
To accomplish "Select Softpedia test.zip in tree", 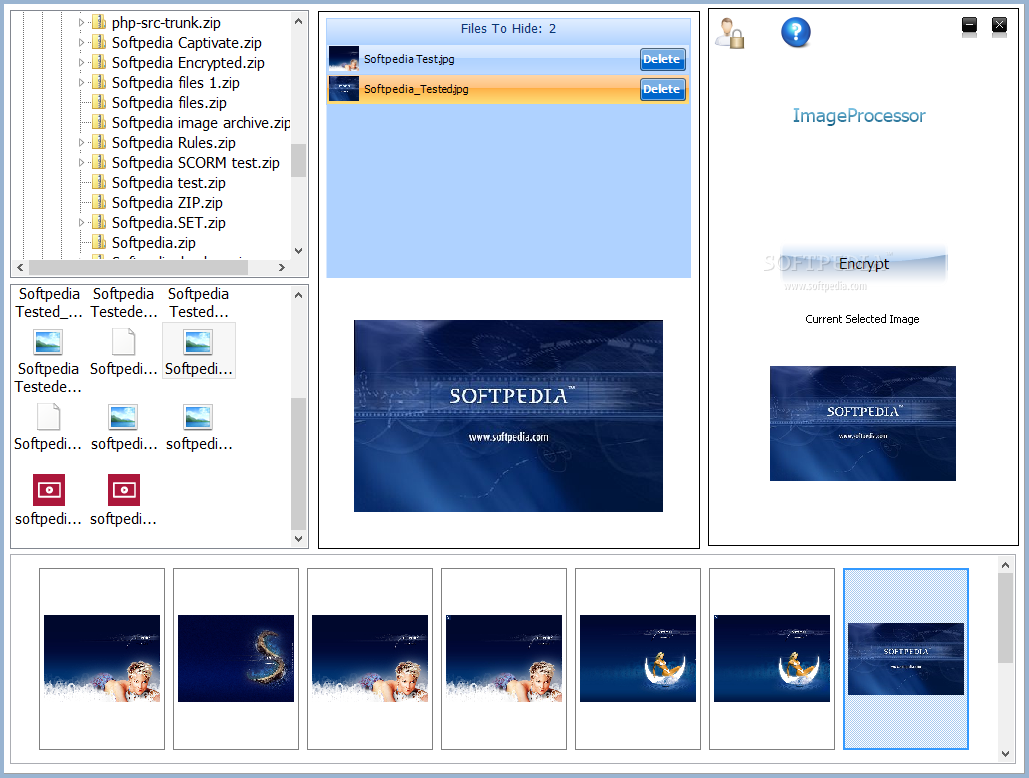I will pos(169,183).
